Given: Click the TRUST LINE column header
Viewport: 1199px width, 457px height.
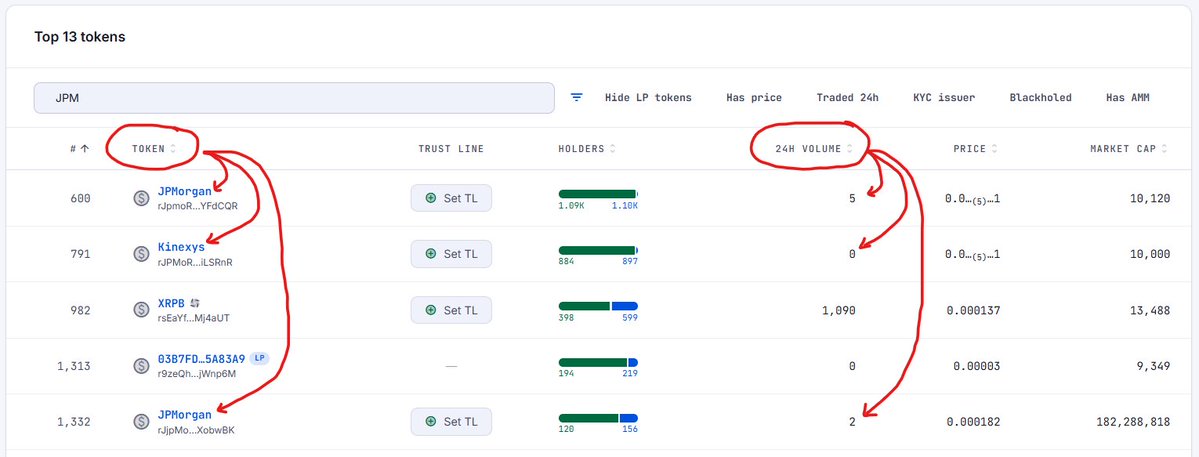Looking at the screenshot, I should [x=451, y=149].
